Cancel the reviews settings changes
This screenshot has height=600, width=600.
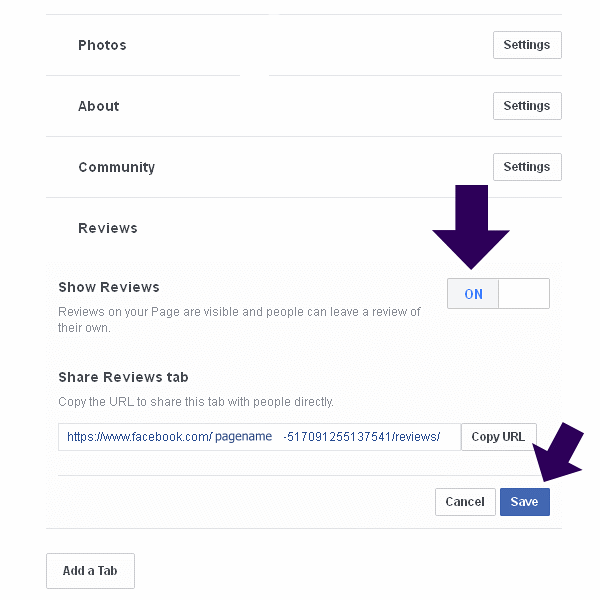(x=465, y=502)
